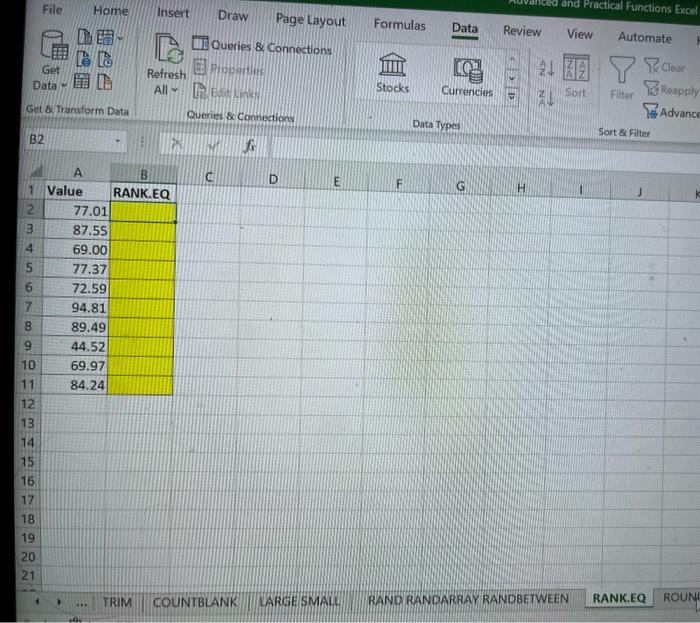Image resolution: width=700 pixels, height=623 pixels.
Task: Choose the Stocks data type
Action: 392,73
